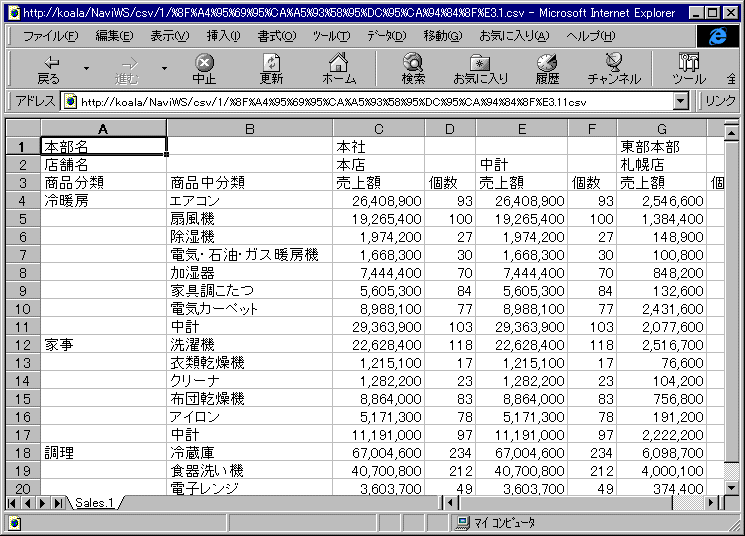Click the My Computer zone icon
745x536 pixels.
pos(461,523)
